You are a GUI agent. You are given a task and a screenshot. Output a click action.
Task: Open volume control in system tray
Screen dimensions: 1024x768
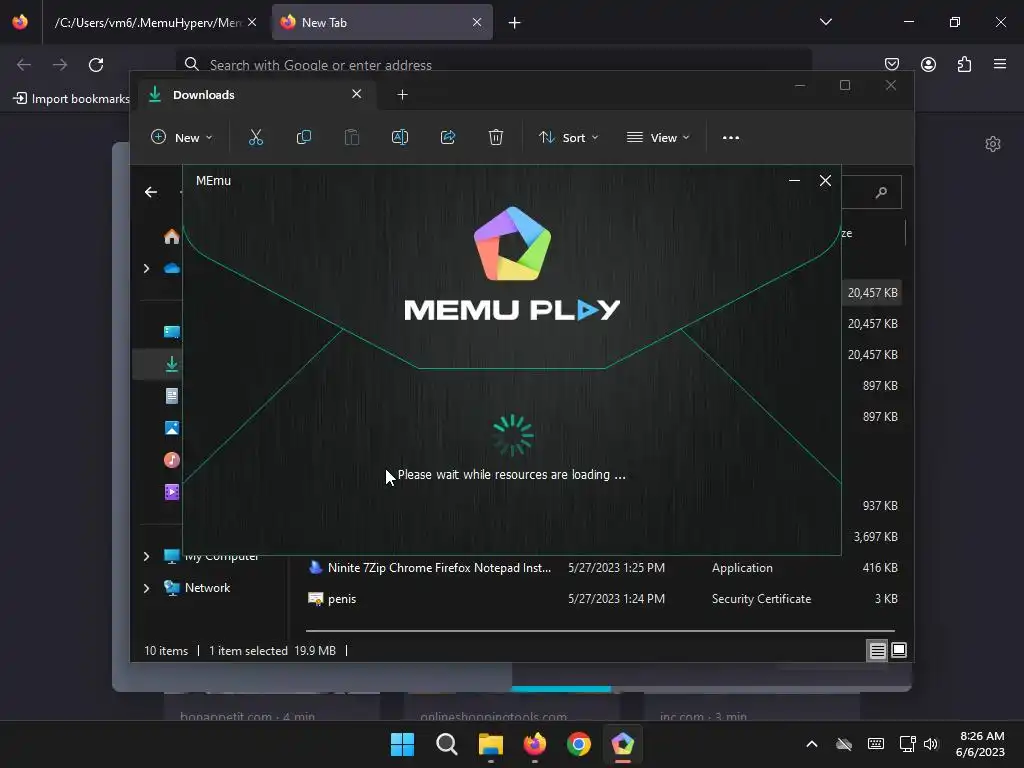click(x=931, y=744)
